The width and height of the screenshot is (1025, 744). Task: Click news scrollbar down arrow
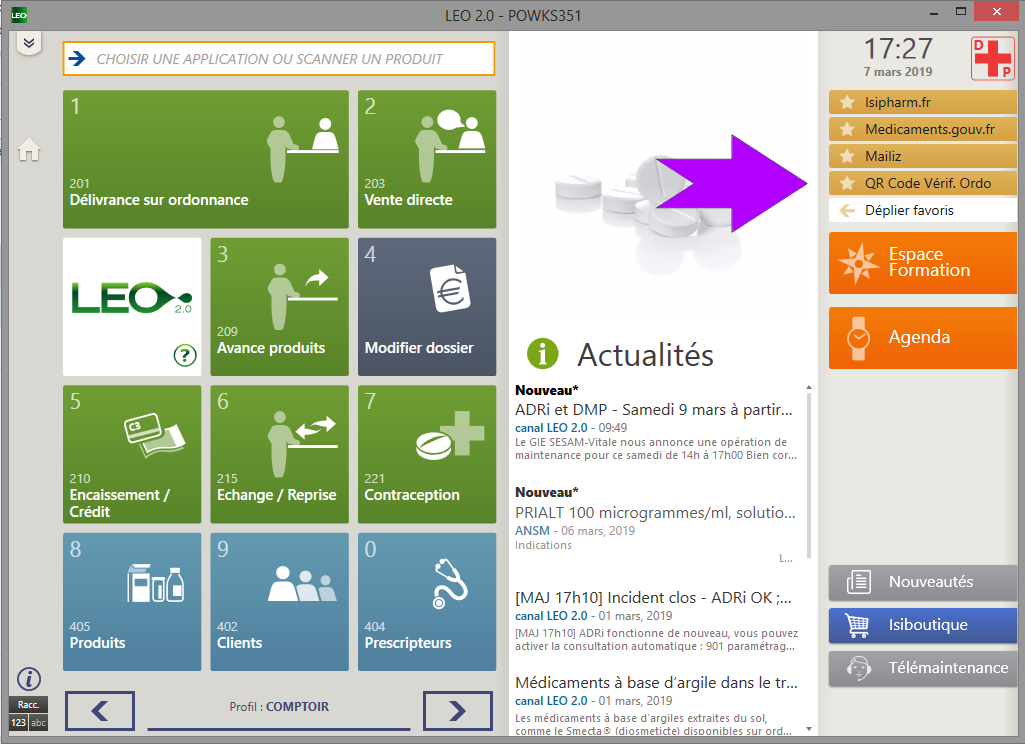click(x=809, y=728)
